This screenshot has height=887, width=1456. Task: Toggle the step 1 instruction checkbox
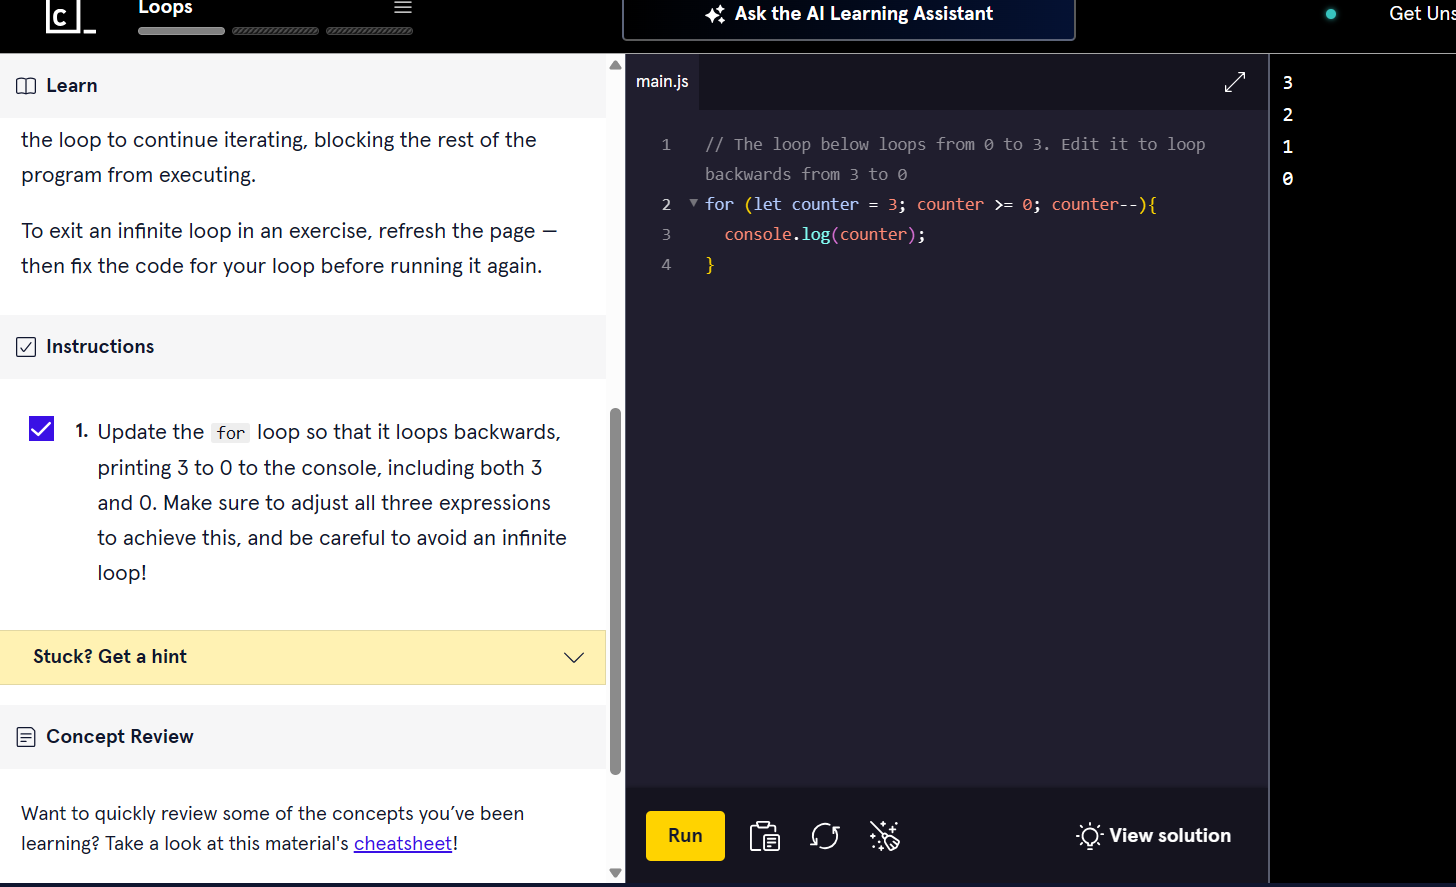click(x=42, y=429)
